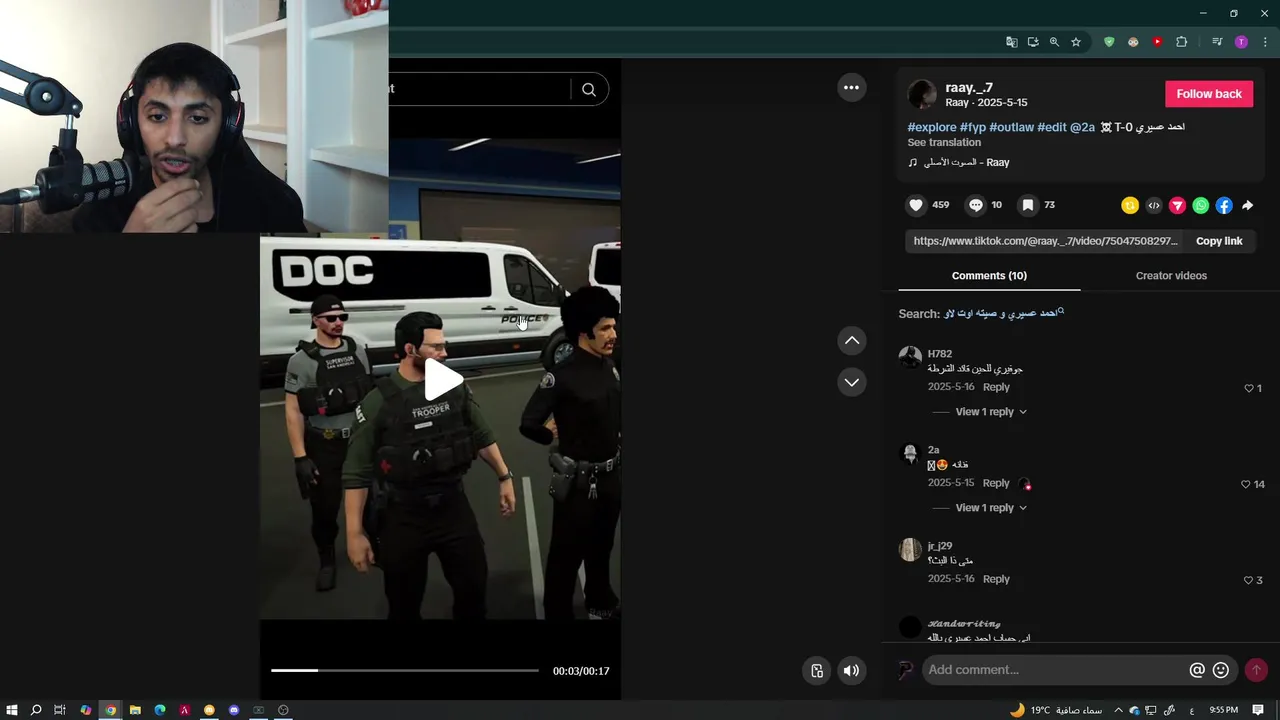Open the #explore hashtag
The width and height of the screenshot is (1280, 720).
(932, 127)
